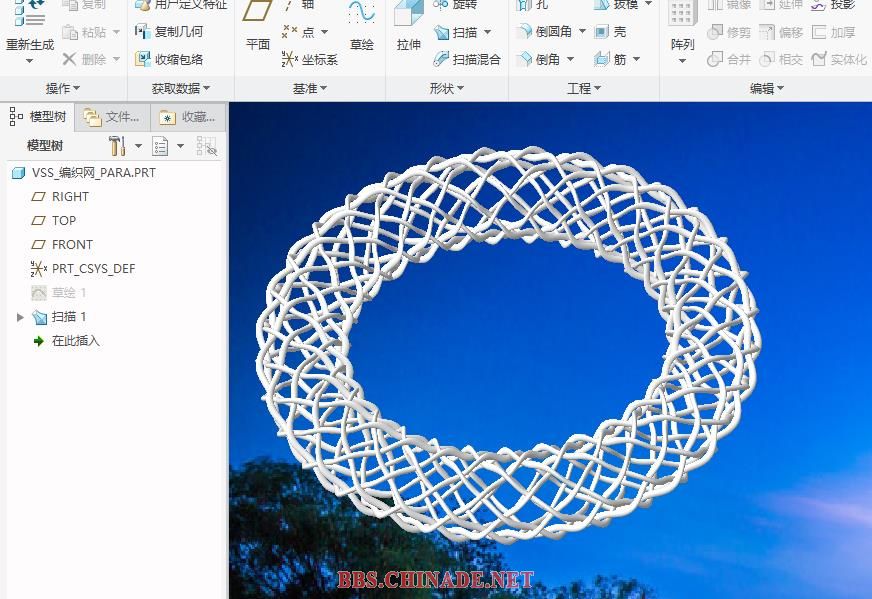This screenshot has width=872, height=599.
Task: Select the FRONT datum plane in tree
Action: pyautogui.click(x=72, y=245)
